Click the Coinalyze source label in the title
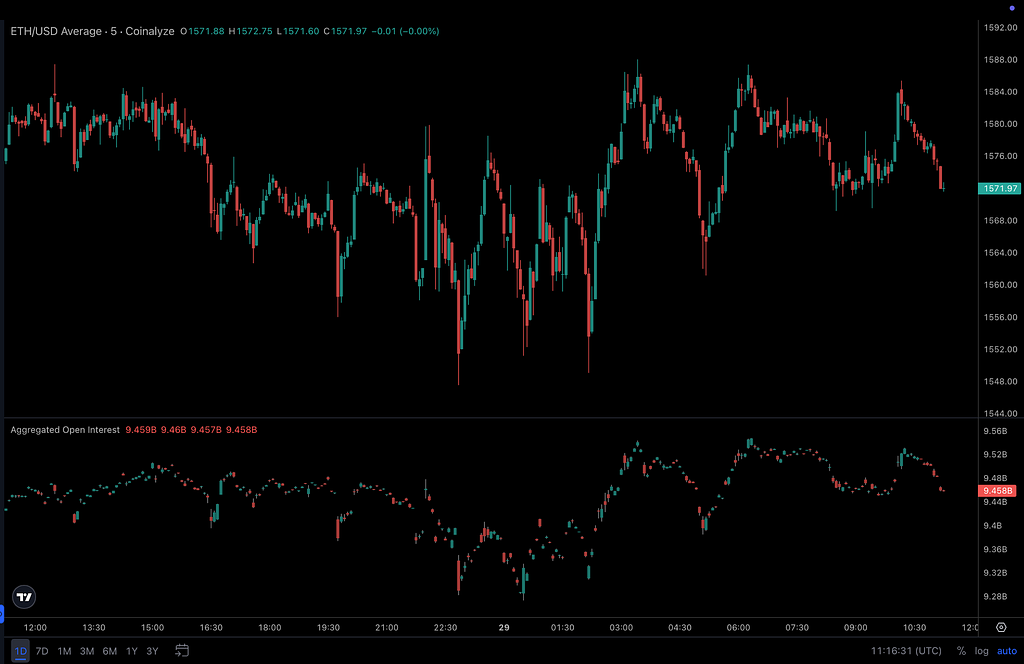 (x=150, y=31)
